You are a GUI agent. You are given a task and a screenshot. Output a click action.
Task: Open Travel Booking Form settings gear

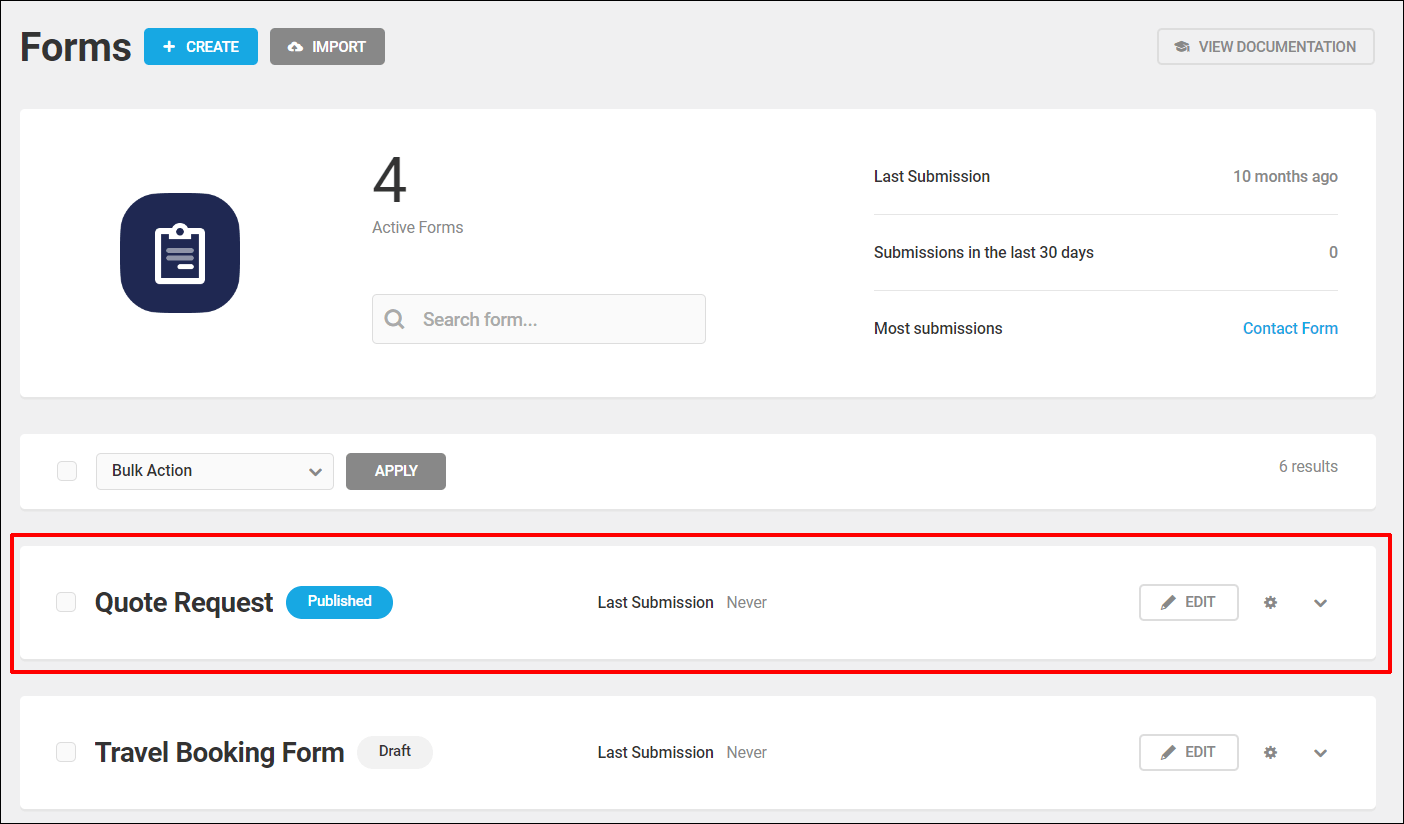point(1270,752)
